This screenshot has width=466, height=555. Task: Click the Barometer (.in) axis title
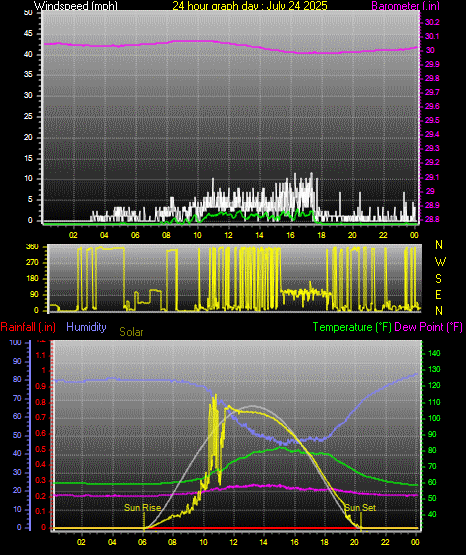(x=405, y=6)
